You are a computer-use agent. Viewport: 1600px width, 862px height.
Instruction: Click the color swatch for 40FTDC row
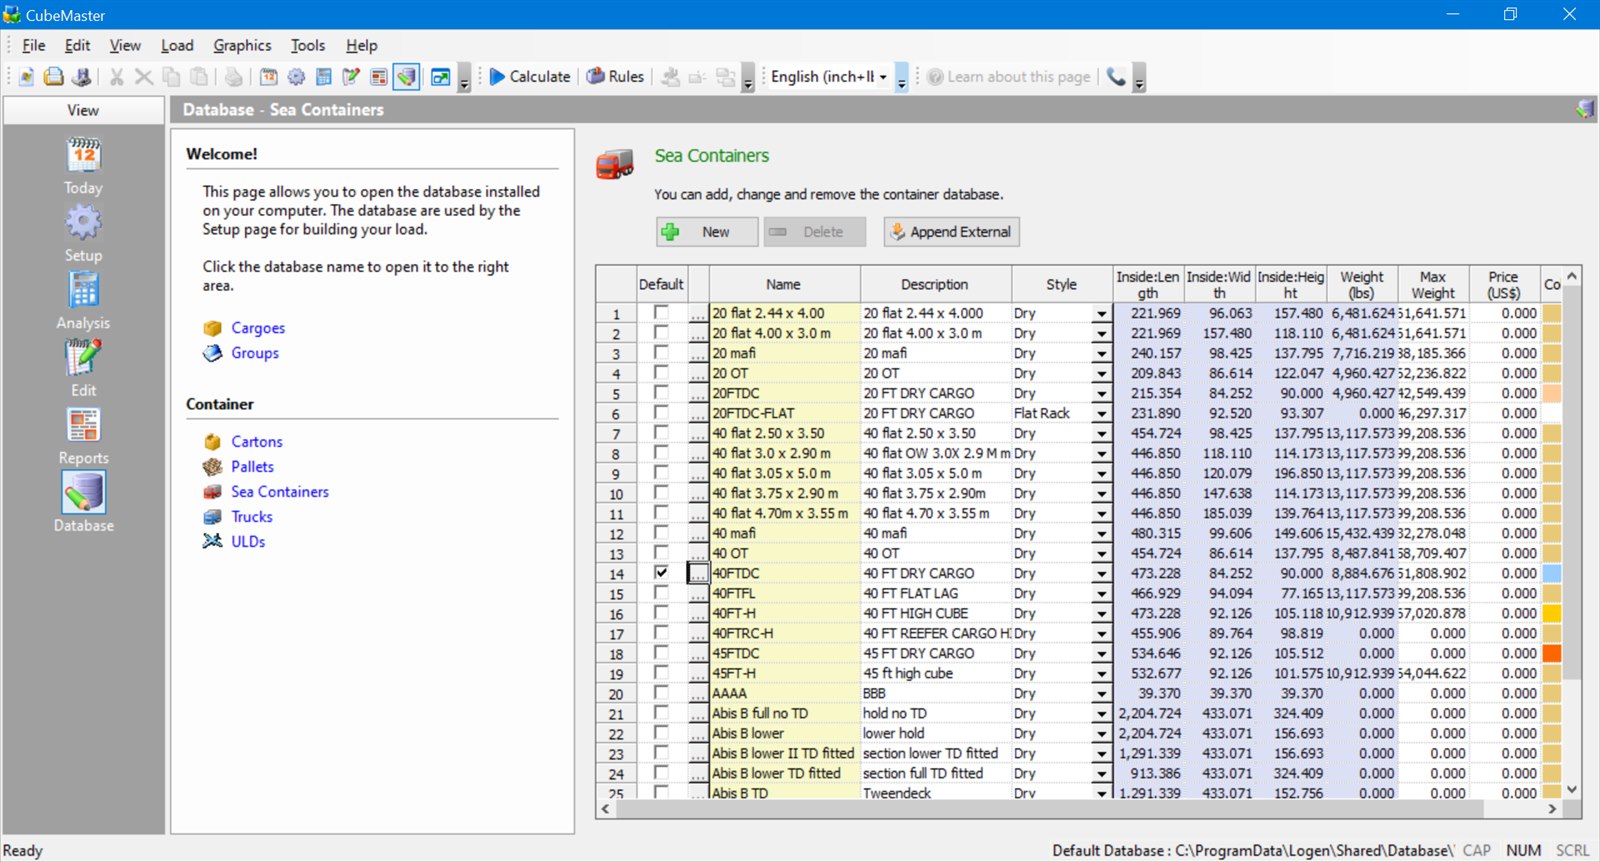click(x=1552, y=573)
